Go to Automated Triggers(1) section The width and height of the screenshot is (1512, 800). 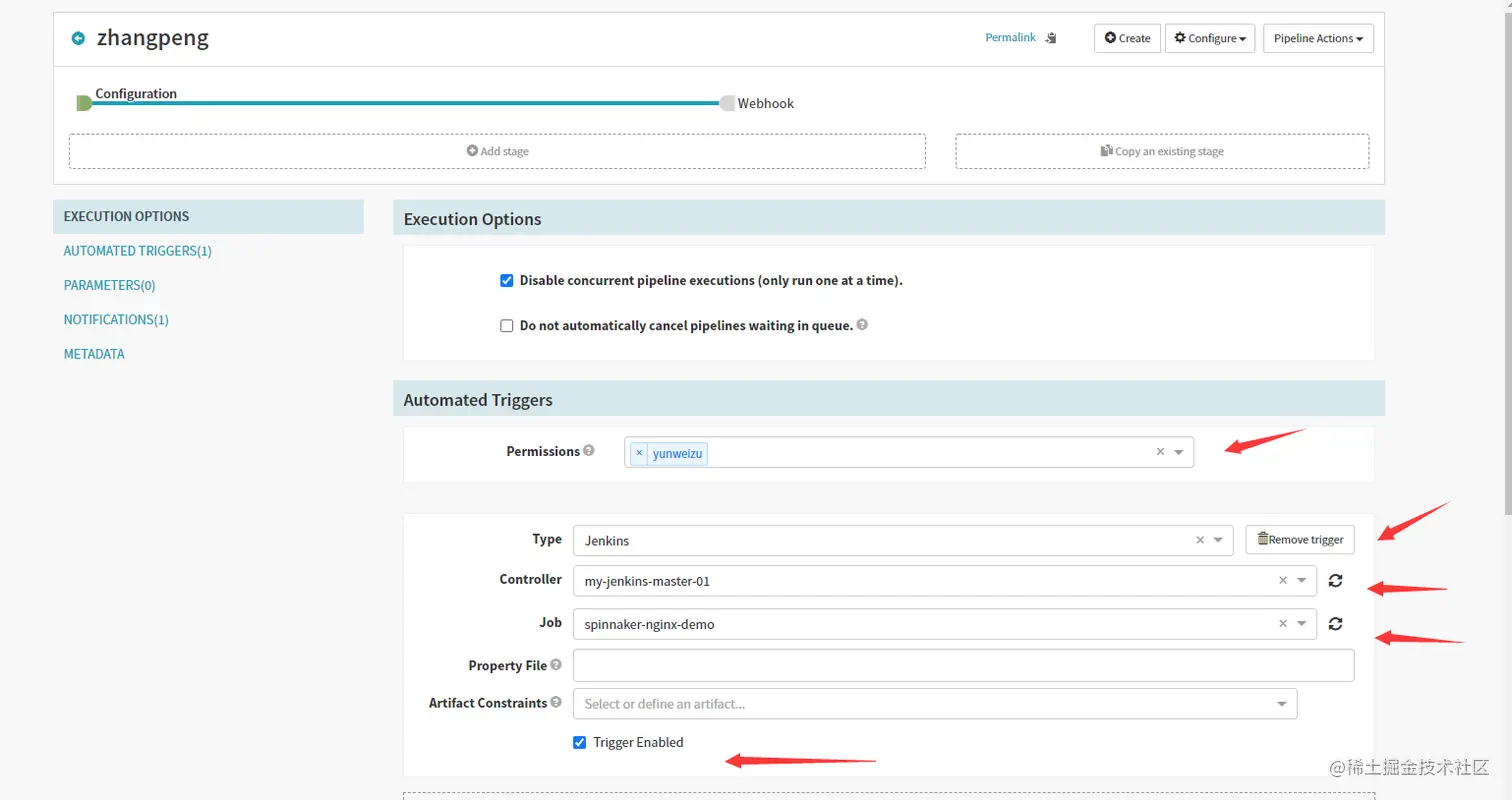[x=138, y=251]
